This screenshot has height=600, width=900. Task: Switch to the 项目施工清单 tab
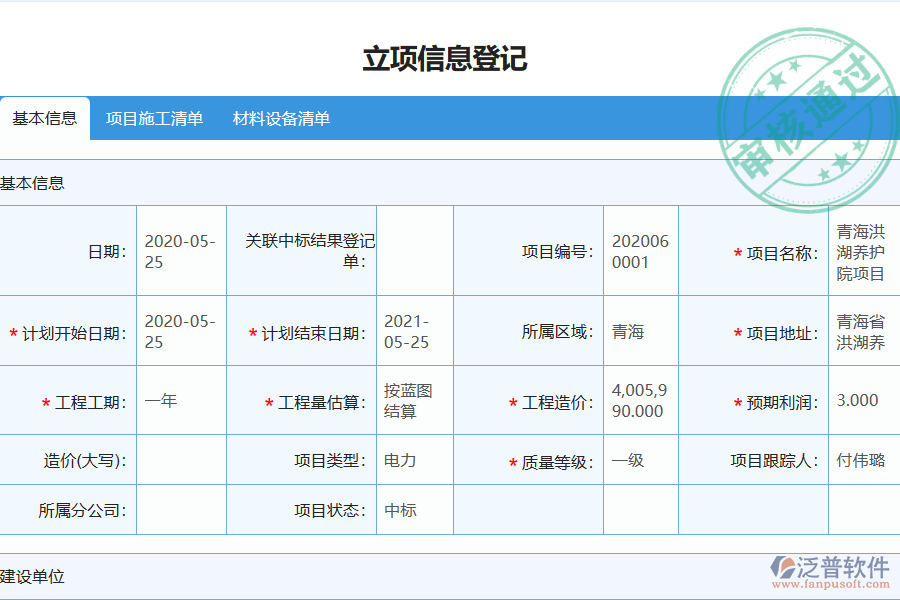[x=155, y=118]
